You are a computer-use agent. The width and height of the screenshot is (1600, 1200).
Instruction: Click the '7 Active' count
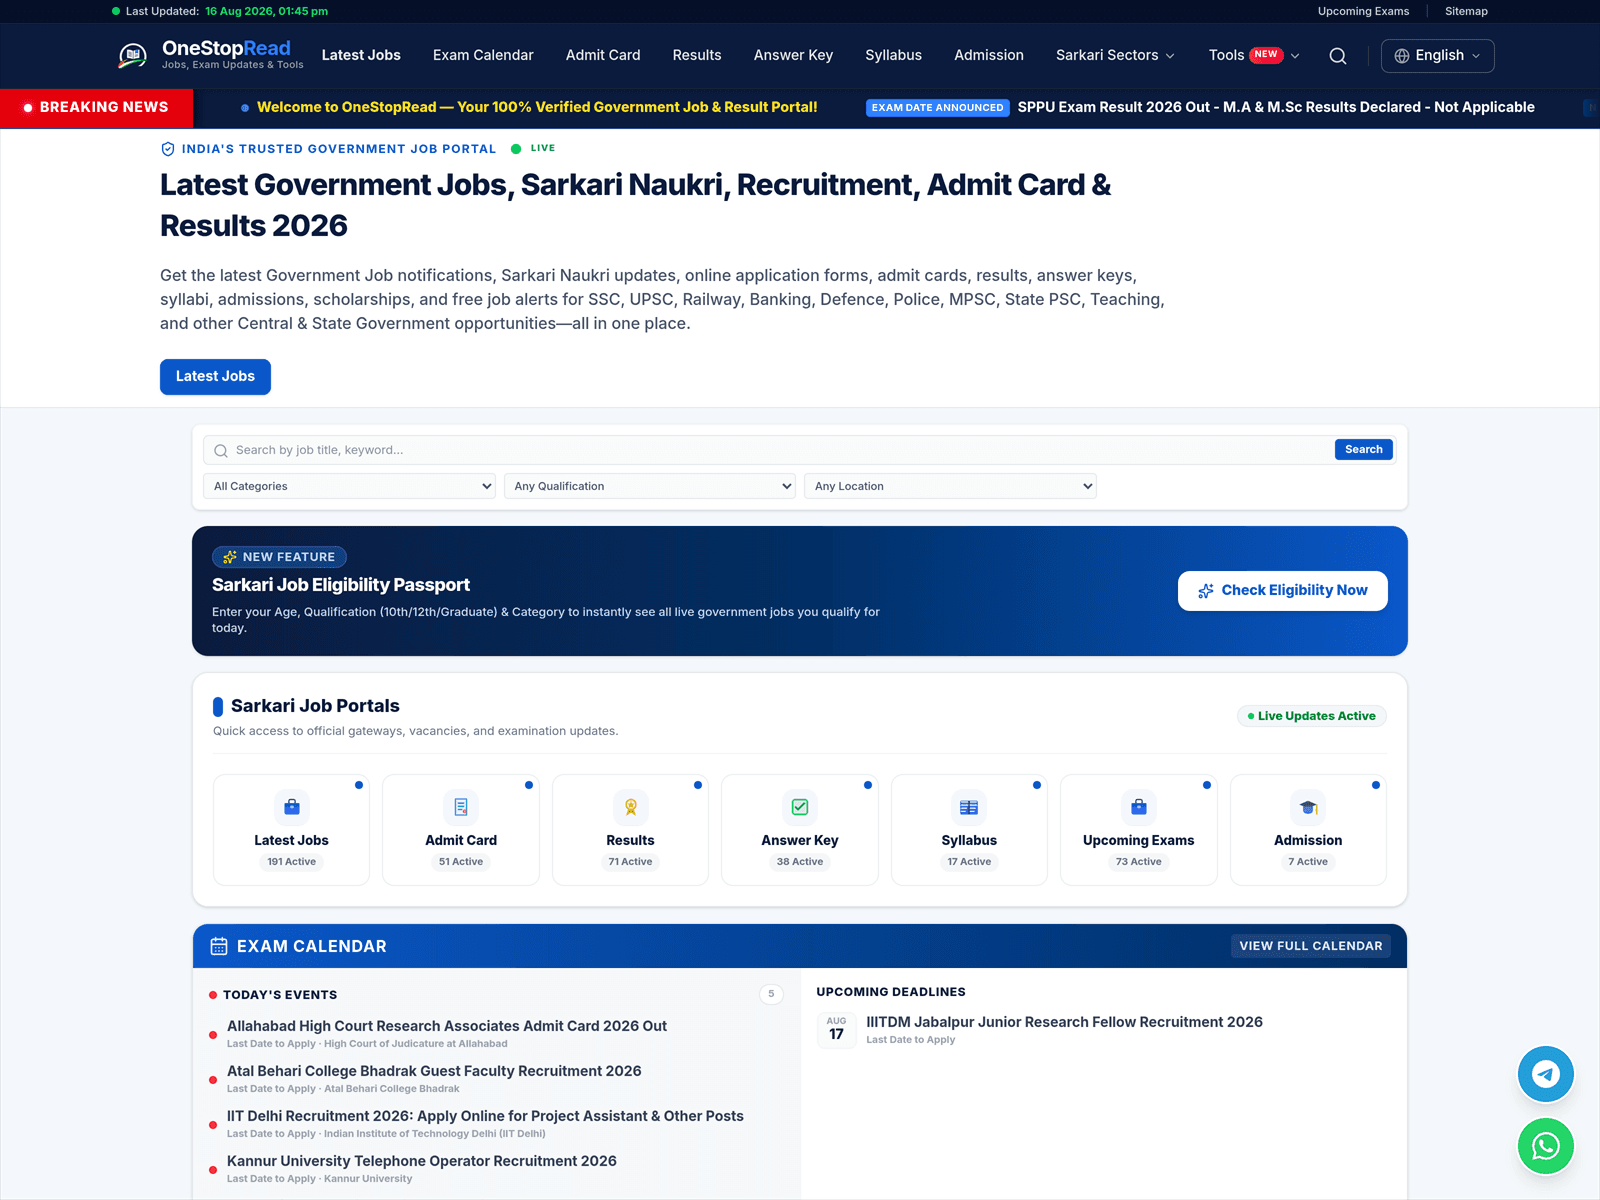coord(1308,862)
